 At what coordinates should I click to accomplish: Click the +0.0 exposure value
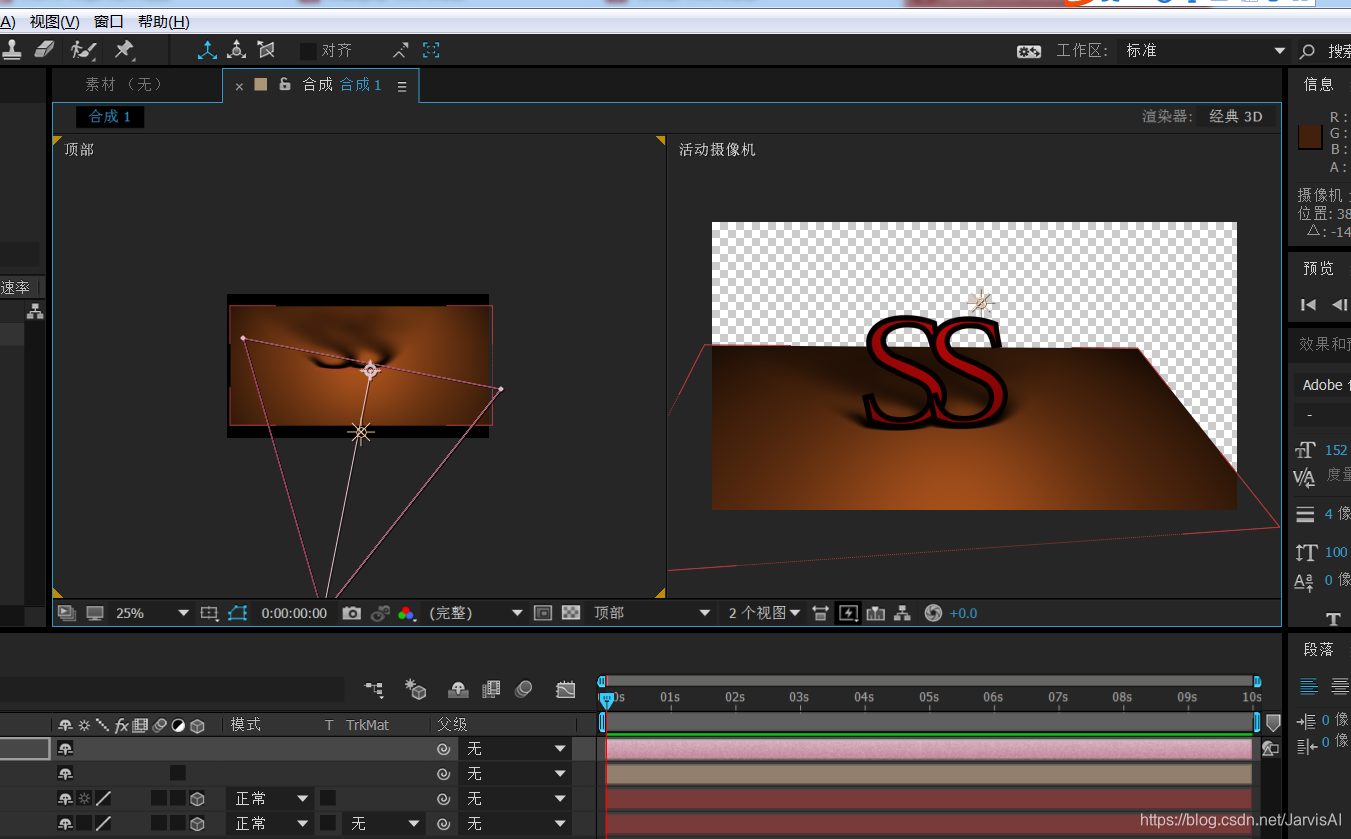point(963,613)
